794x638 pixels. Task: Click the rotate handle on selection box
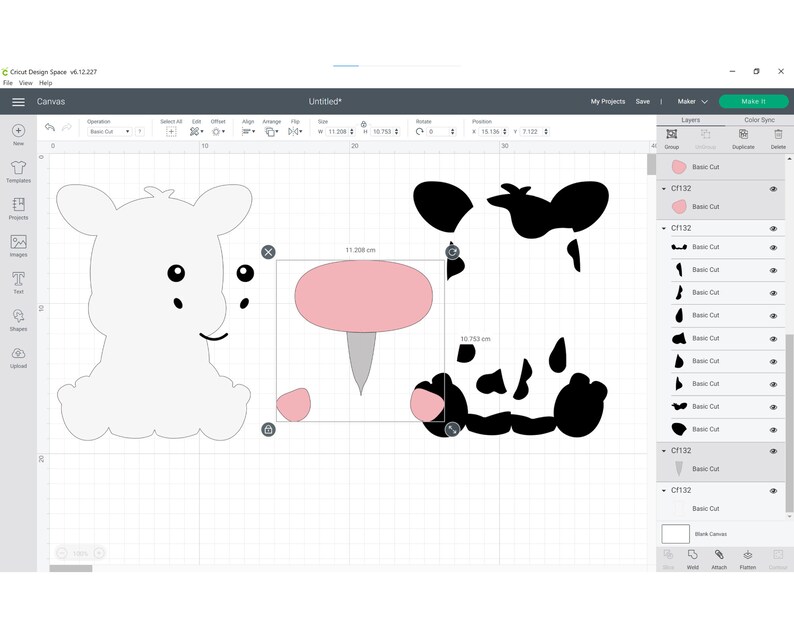(452, 252)
